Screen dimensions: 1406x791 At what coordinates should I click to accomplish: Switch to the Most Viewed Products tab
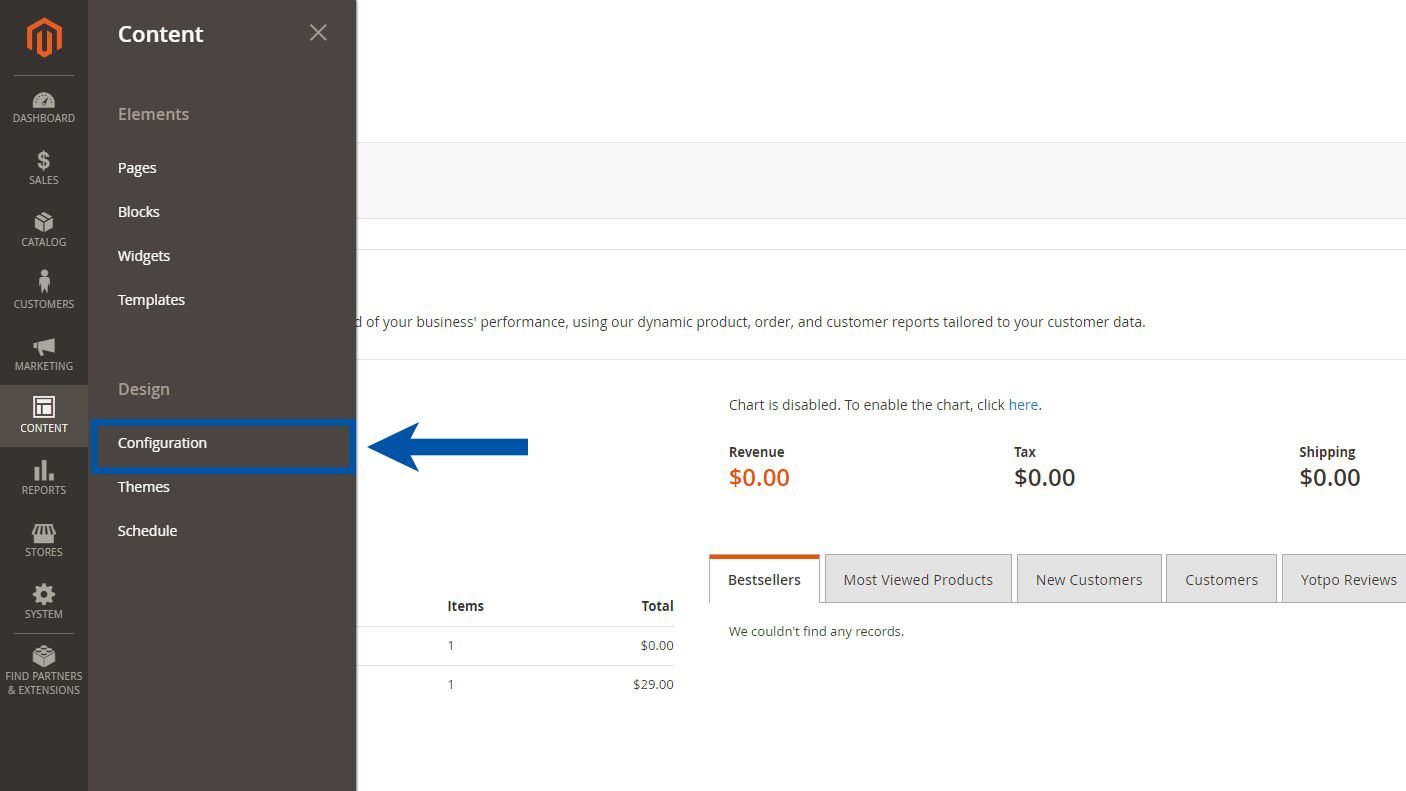[918, 578]
